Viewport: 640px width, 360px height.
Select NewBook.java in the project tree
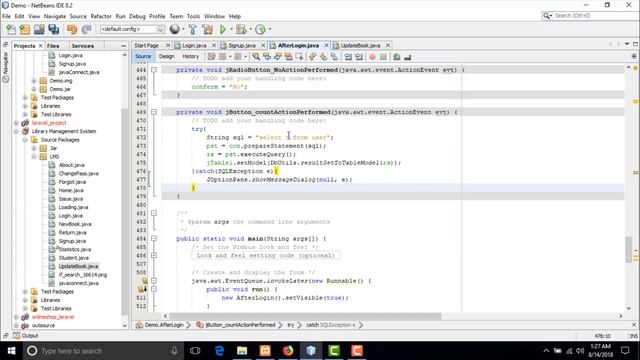click(75, 224)
